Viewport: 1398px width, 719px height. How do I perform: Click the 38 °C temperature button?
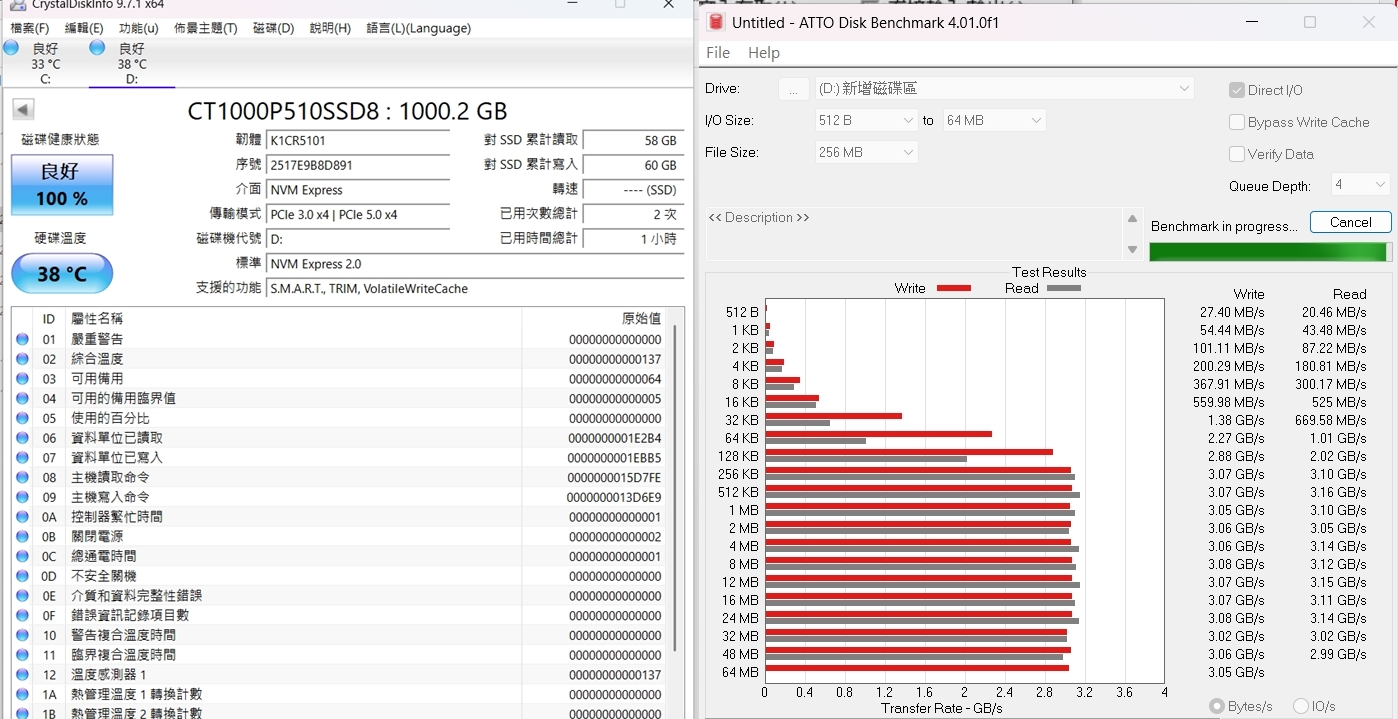pos(62,273)
